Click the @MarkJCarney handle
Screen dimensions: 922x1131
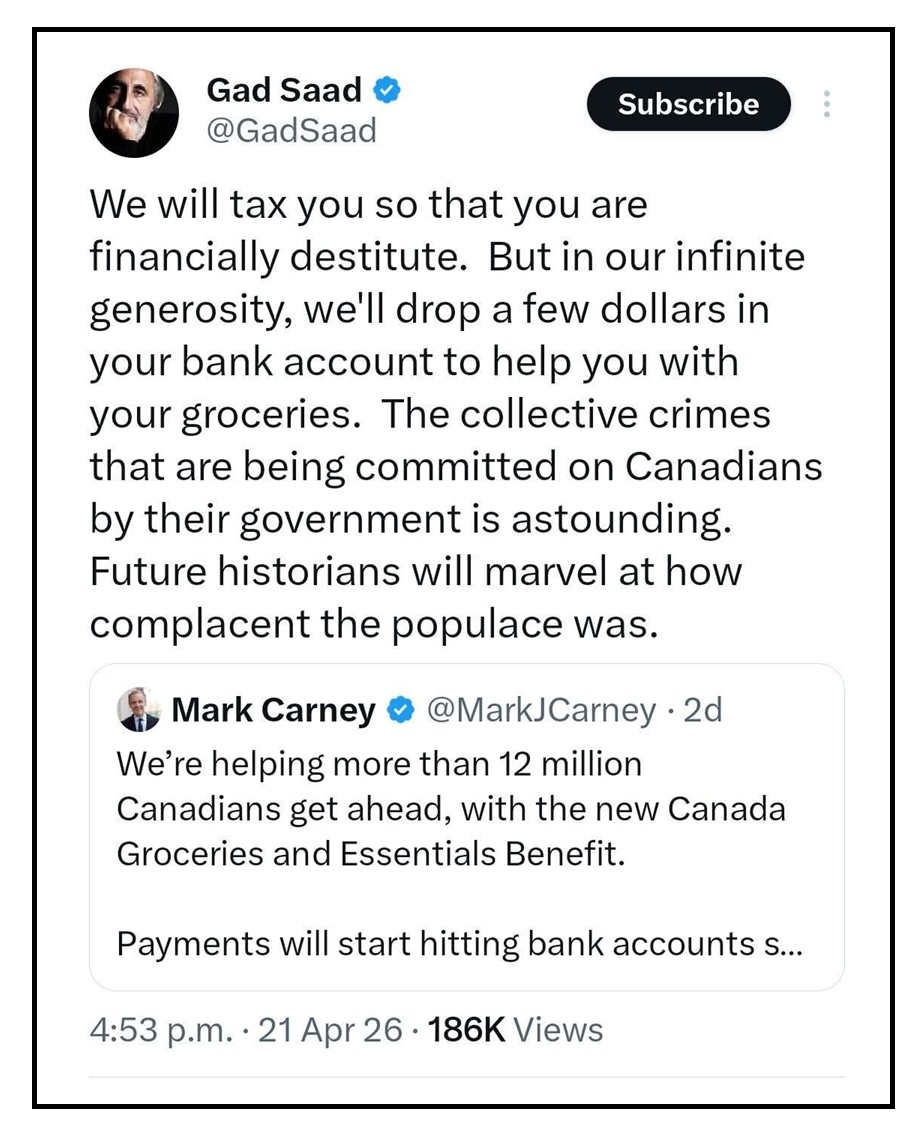pyautogui.click(x=540, y=710)
